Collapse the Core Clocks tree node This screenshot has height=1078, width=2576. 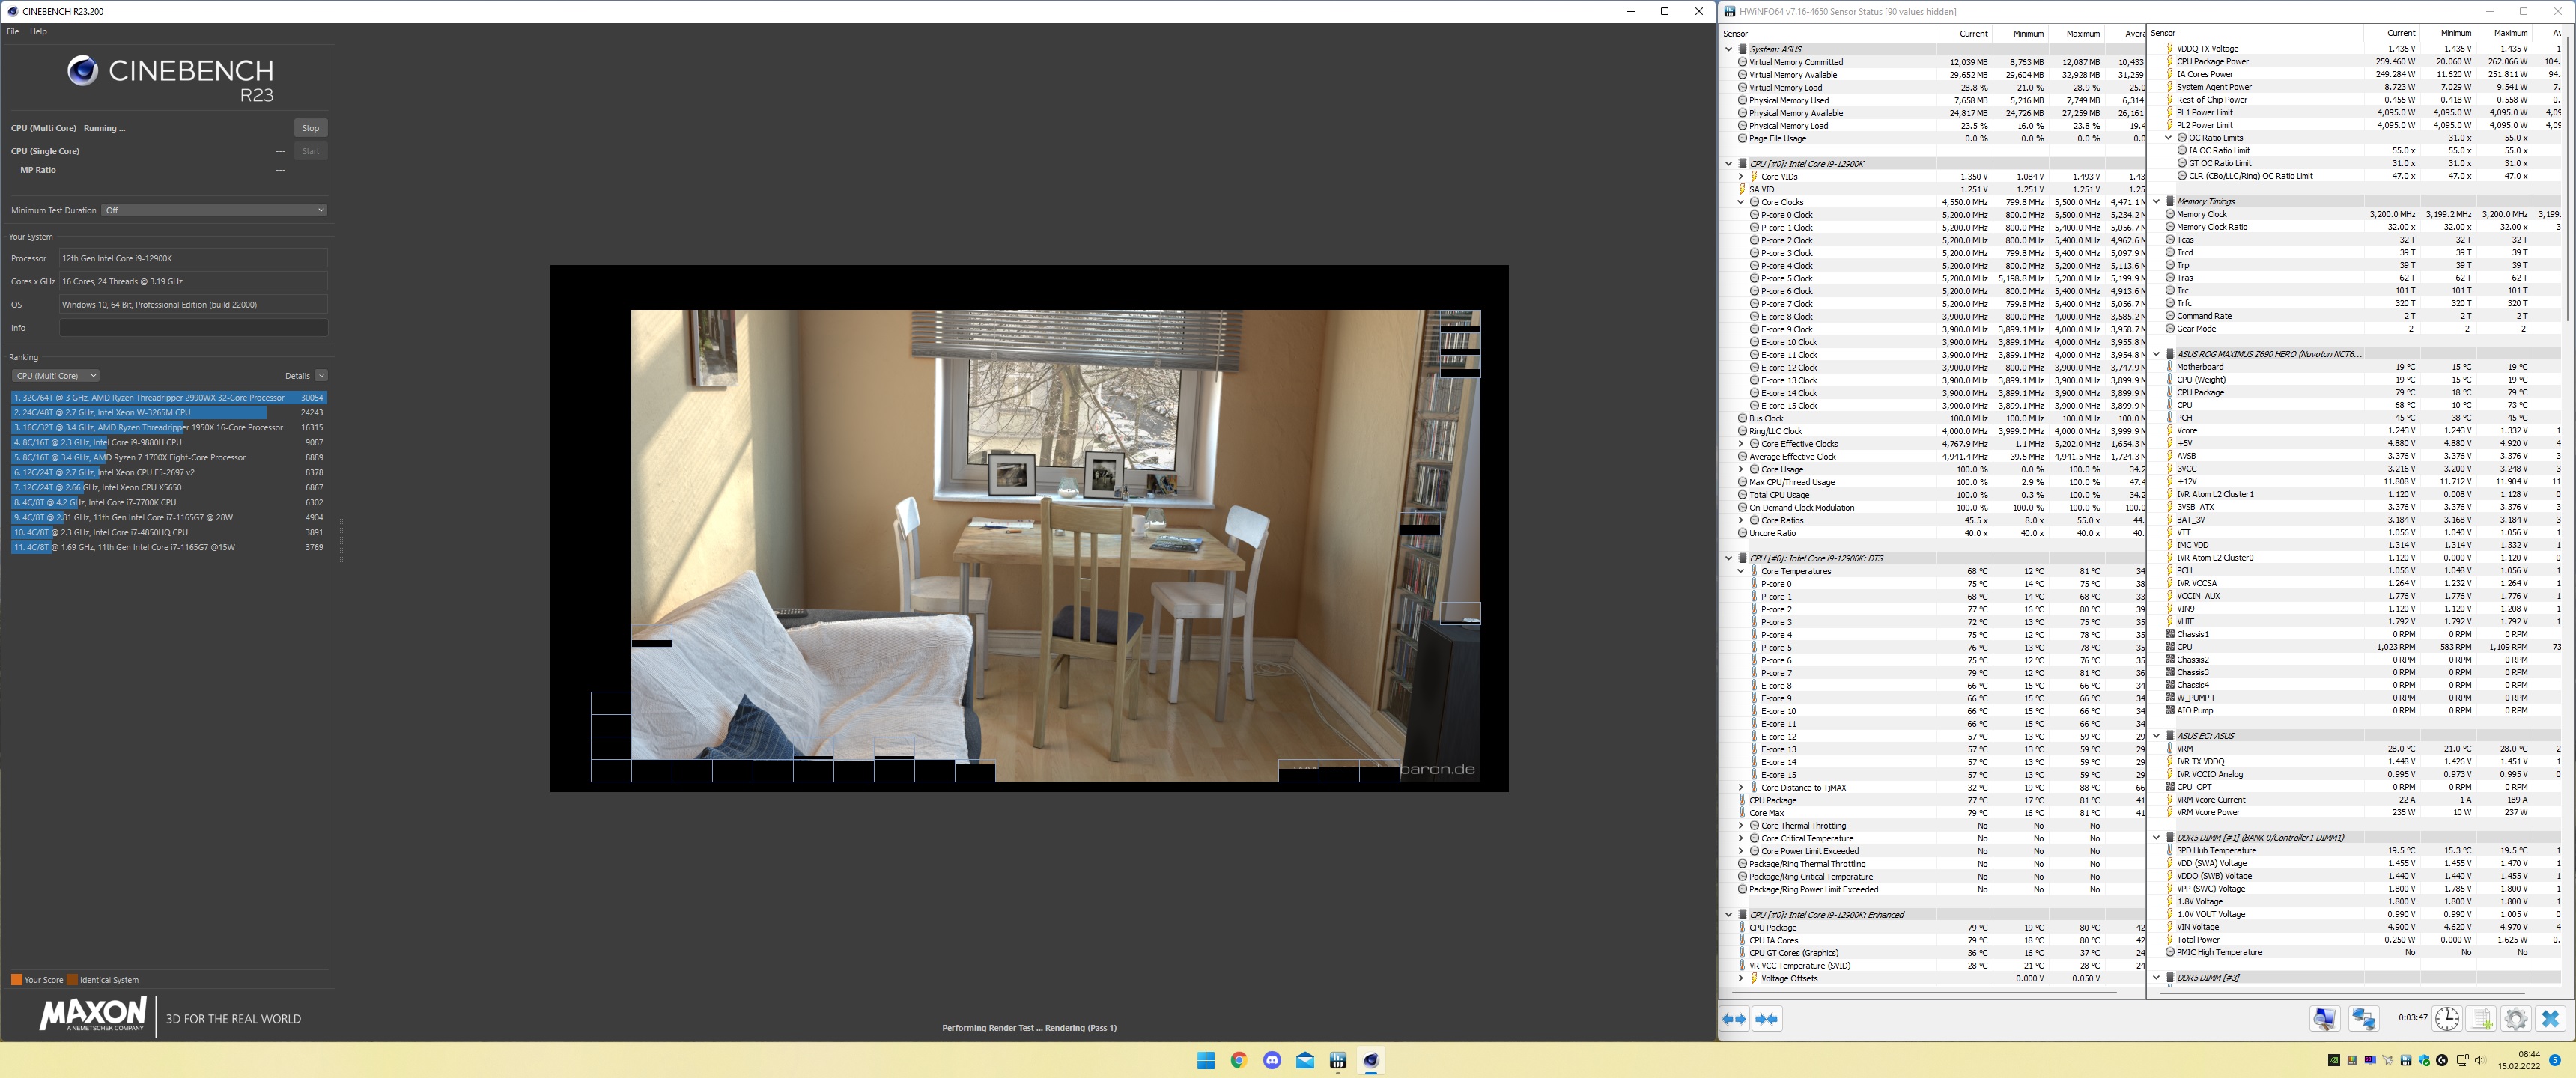(x=1741, y=202)
